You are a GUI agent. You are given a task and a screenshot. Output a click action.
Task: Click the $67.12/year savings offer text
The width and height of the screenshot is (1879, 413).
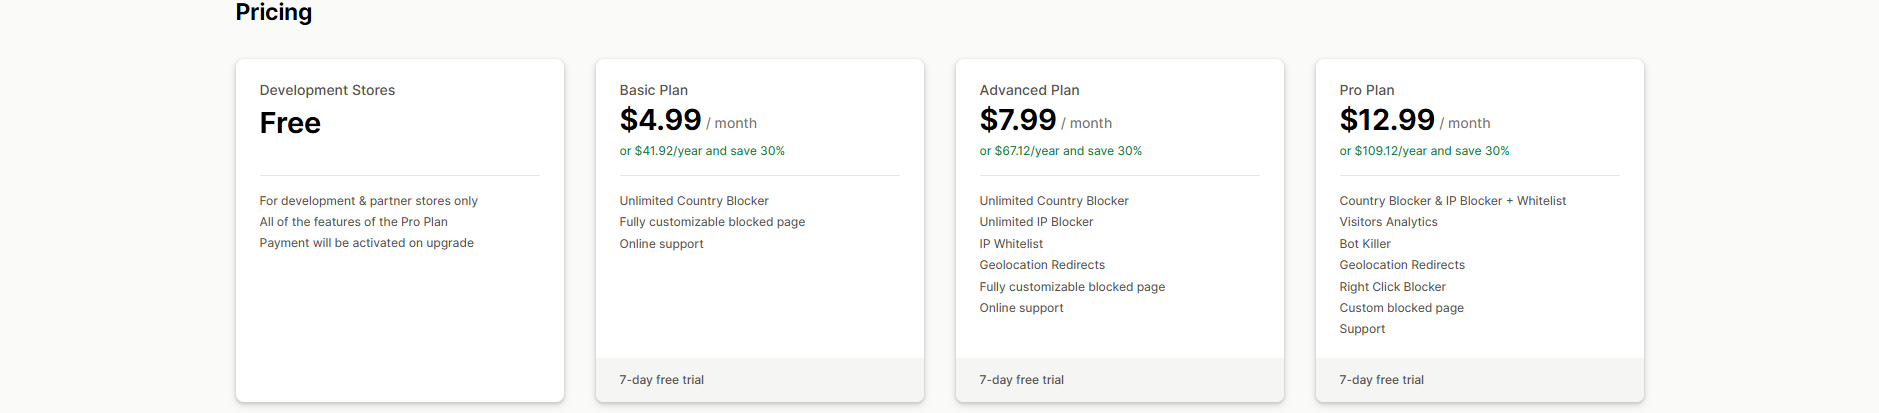coord(1060,151)
